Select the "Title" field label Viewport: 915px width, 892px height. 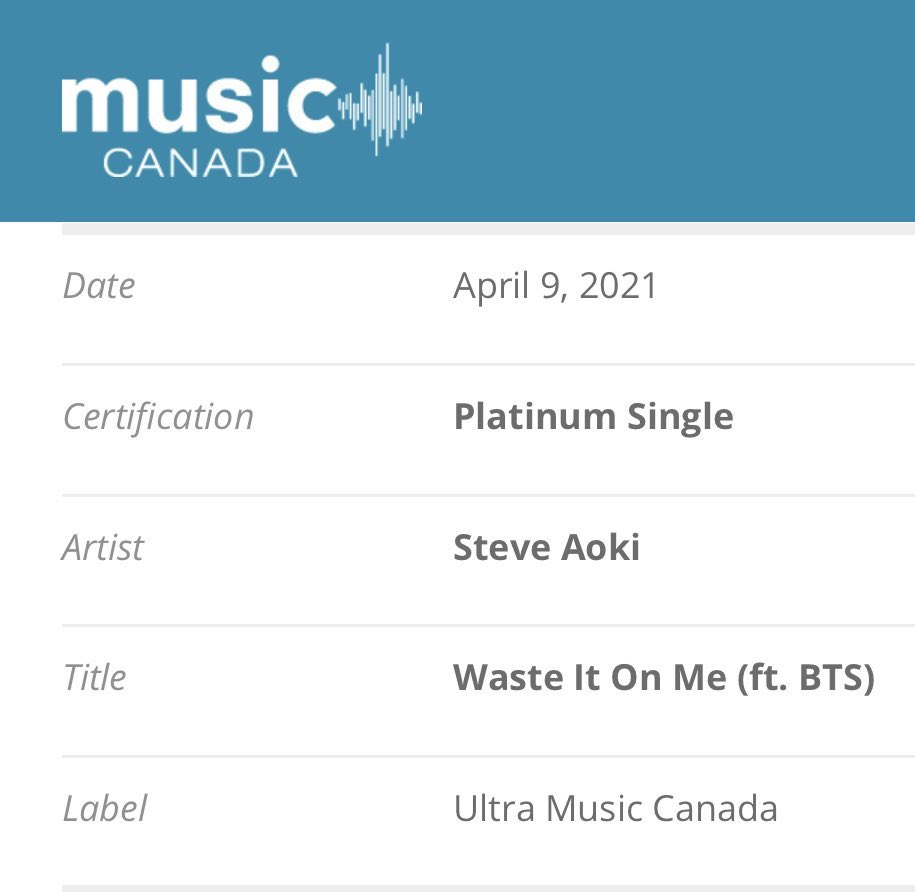[94, 678]
